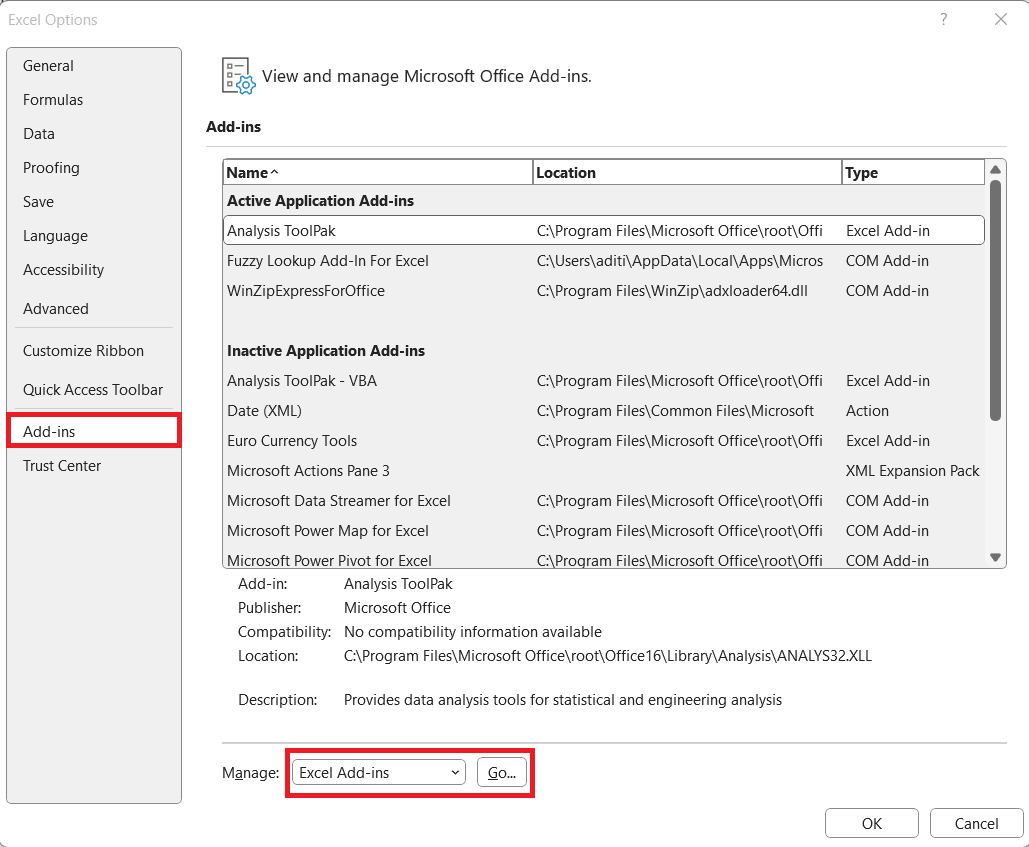This screenshot has height=847, width=1029.
Task: Click the Action type cell for Date (XML)
Action: pos(867,411)
